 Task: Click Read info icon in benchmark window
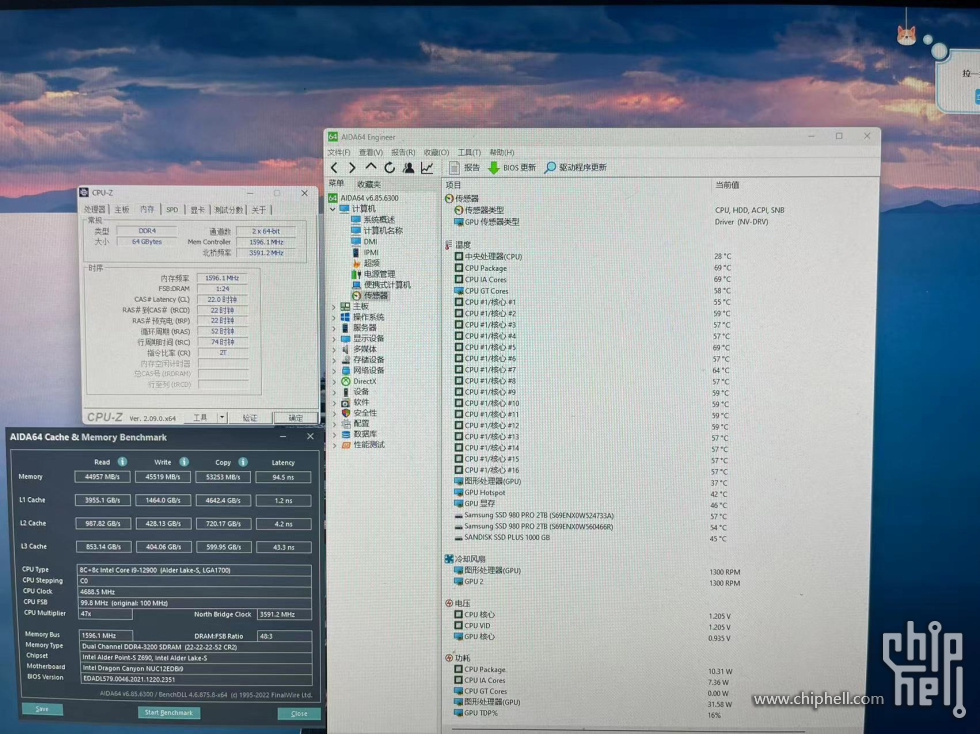[x=122, y=461]
